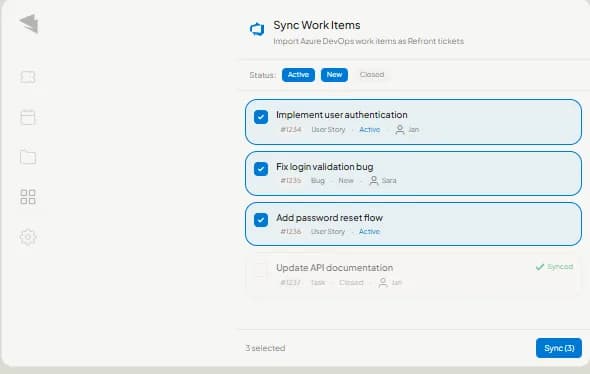This screenshot has width=590, height=374.
Task: Click the Add password reset flow title
Action: 329,218
